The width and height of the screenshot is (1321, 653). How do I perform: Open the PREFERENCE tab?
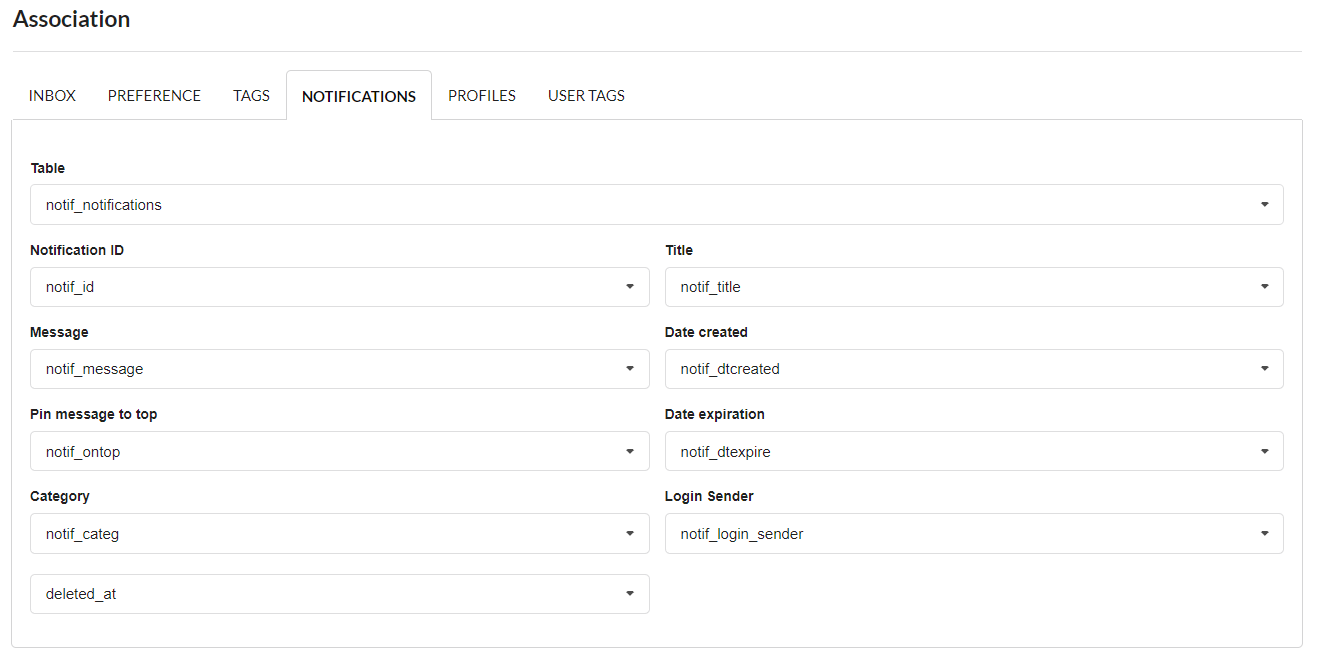coord(154,96)
